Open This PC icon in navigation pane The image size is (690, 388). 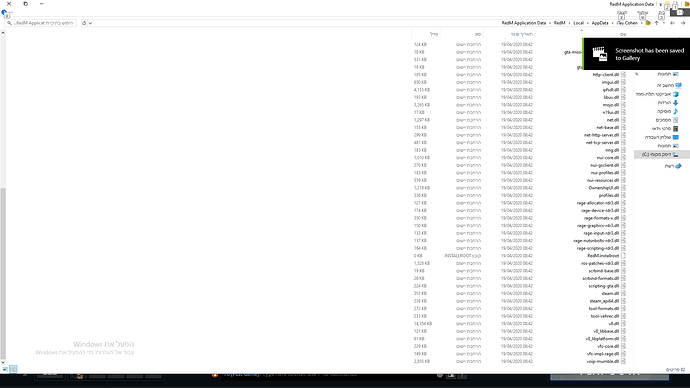[678, 85]
